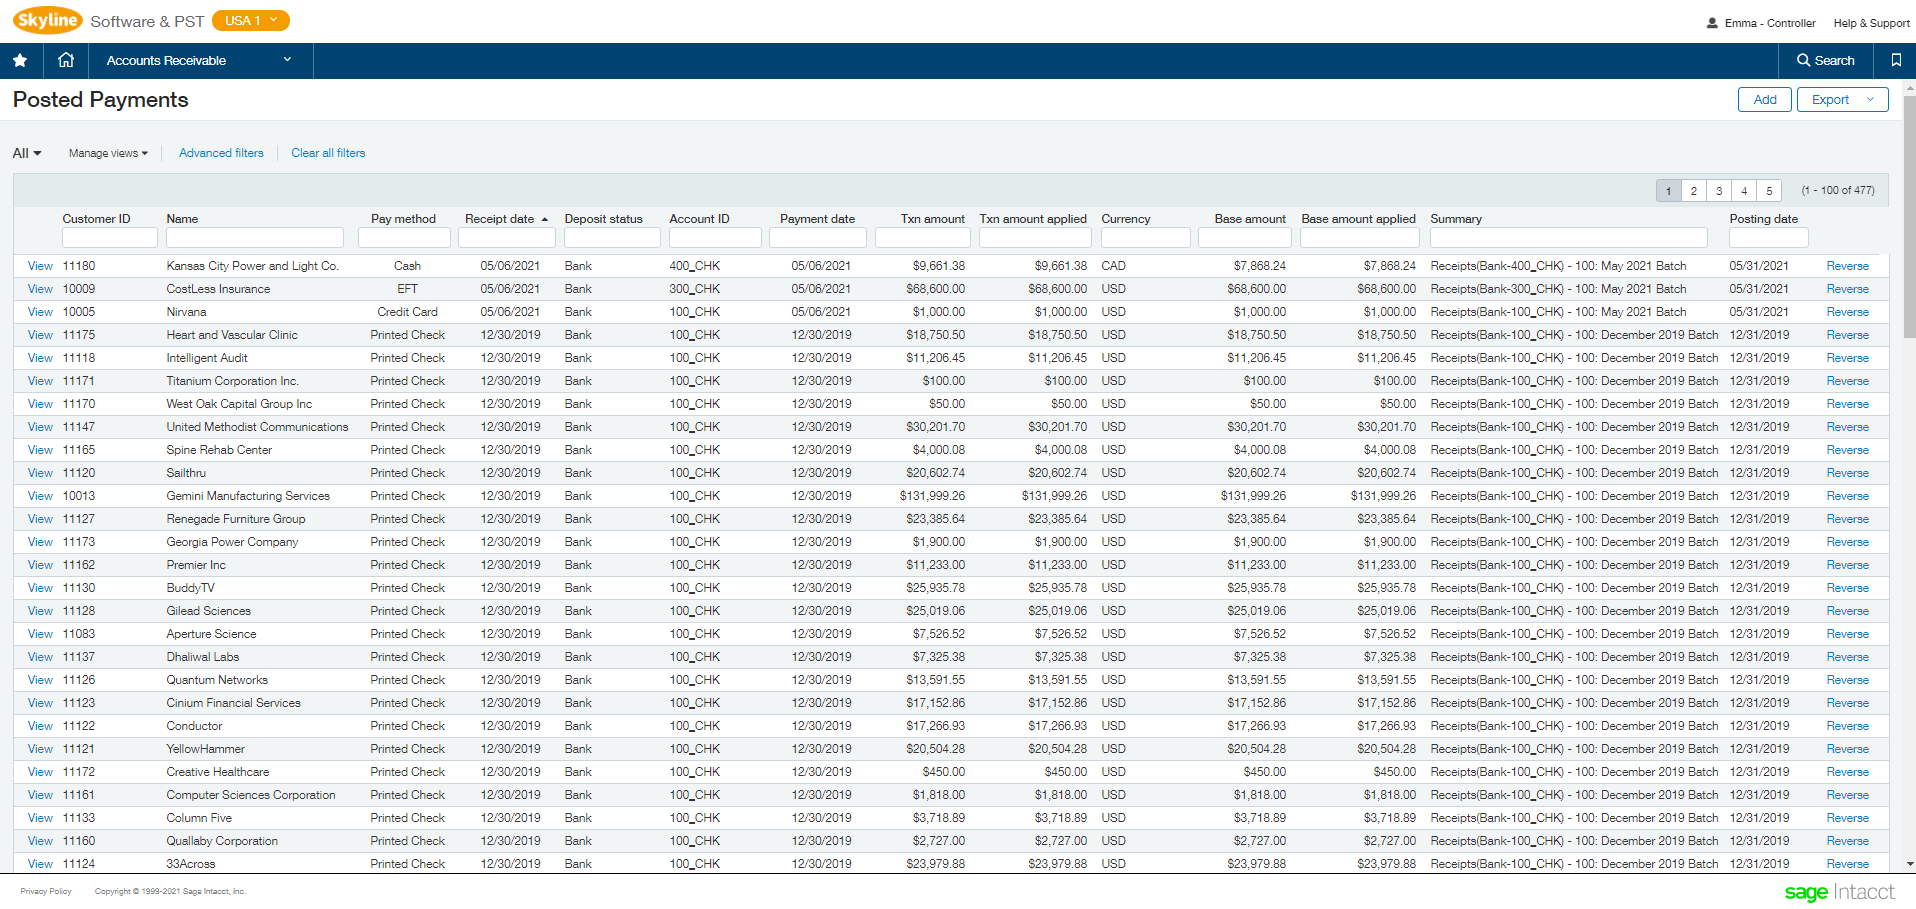
Task: Click the Skyline logo
Action: pyautogui.click(x=47, y=20)
